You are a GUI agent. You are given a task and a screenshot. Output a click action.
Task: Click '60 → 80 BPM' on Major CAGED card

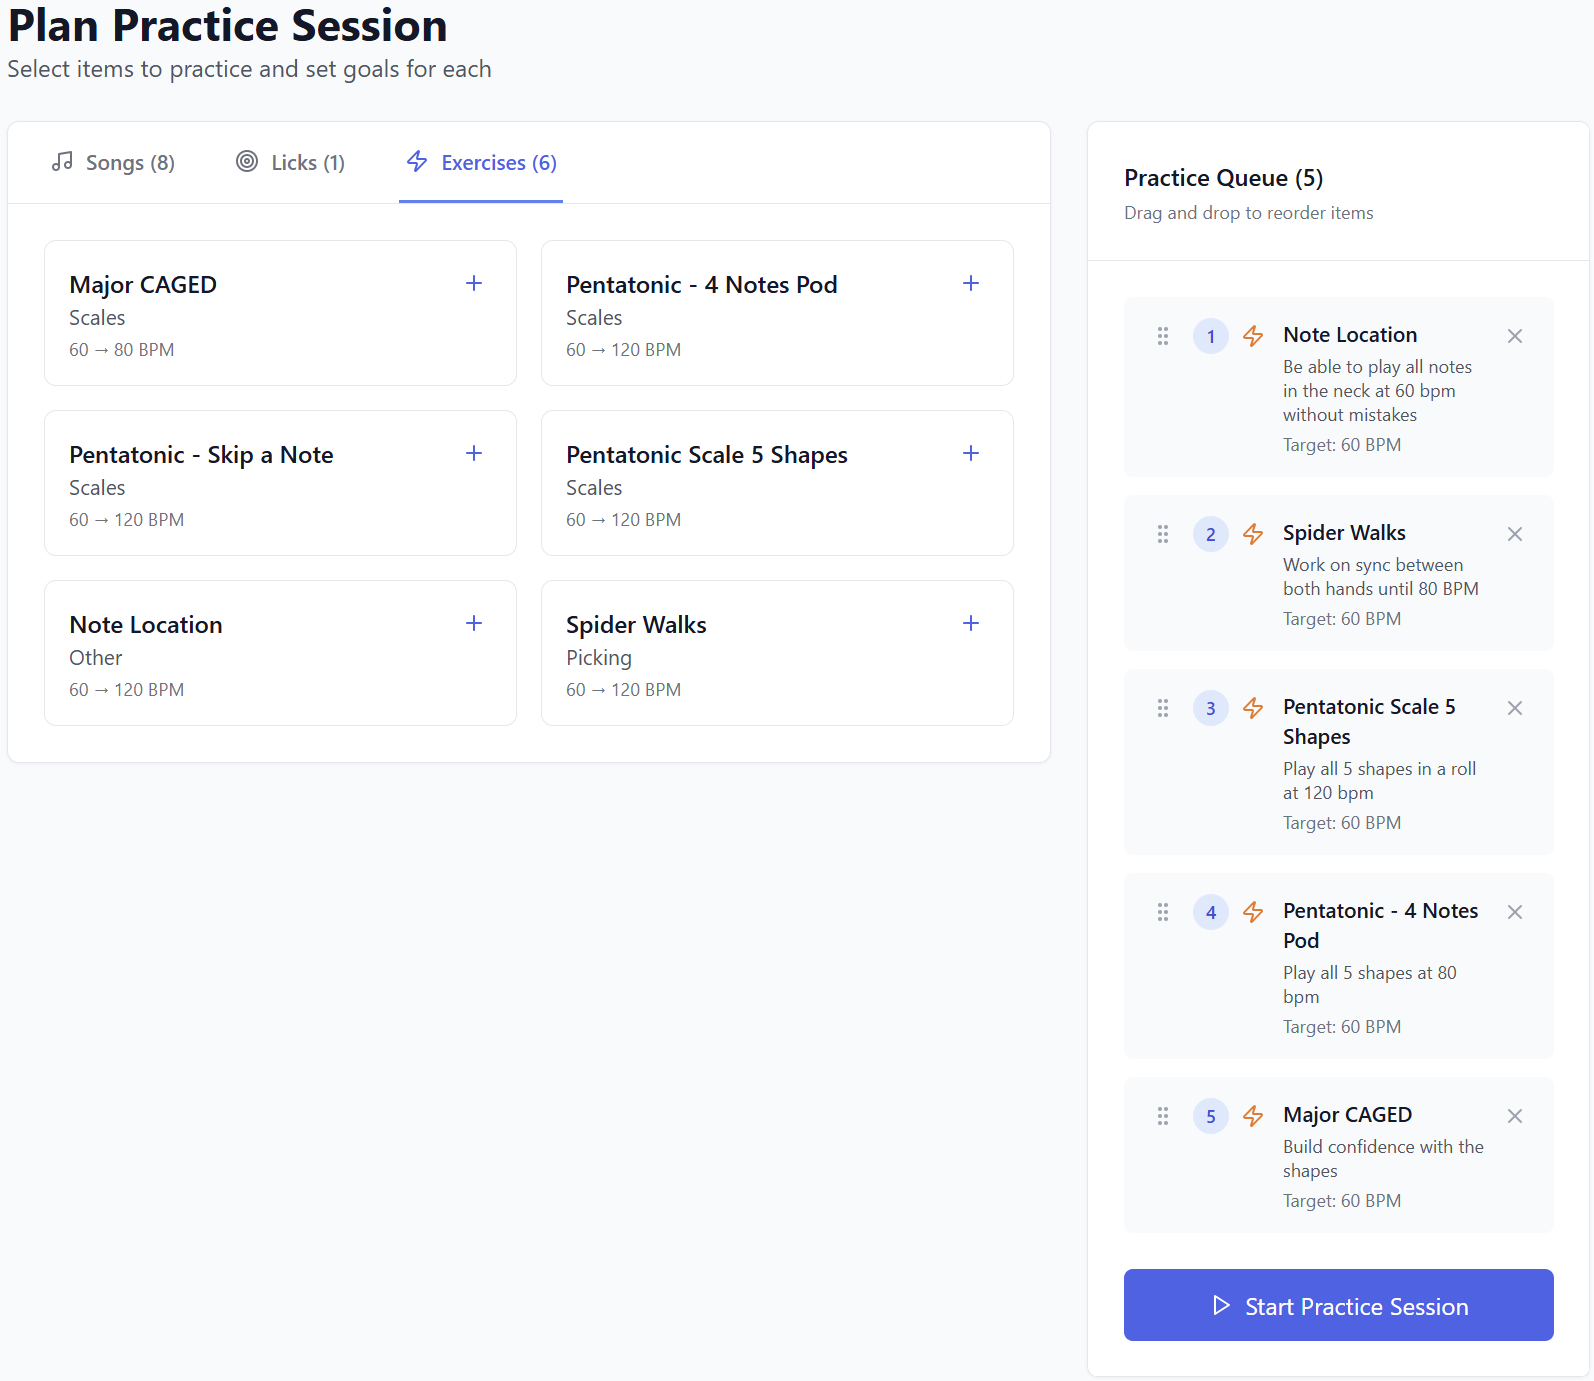pyautogui.click(x=122, y=350)
